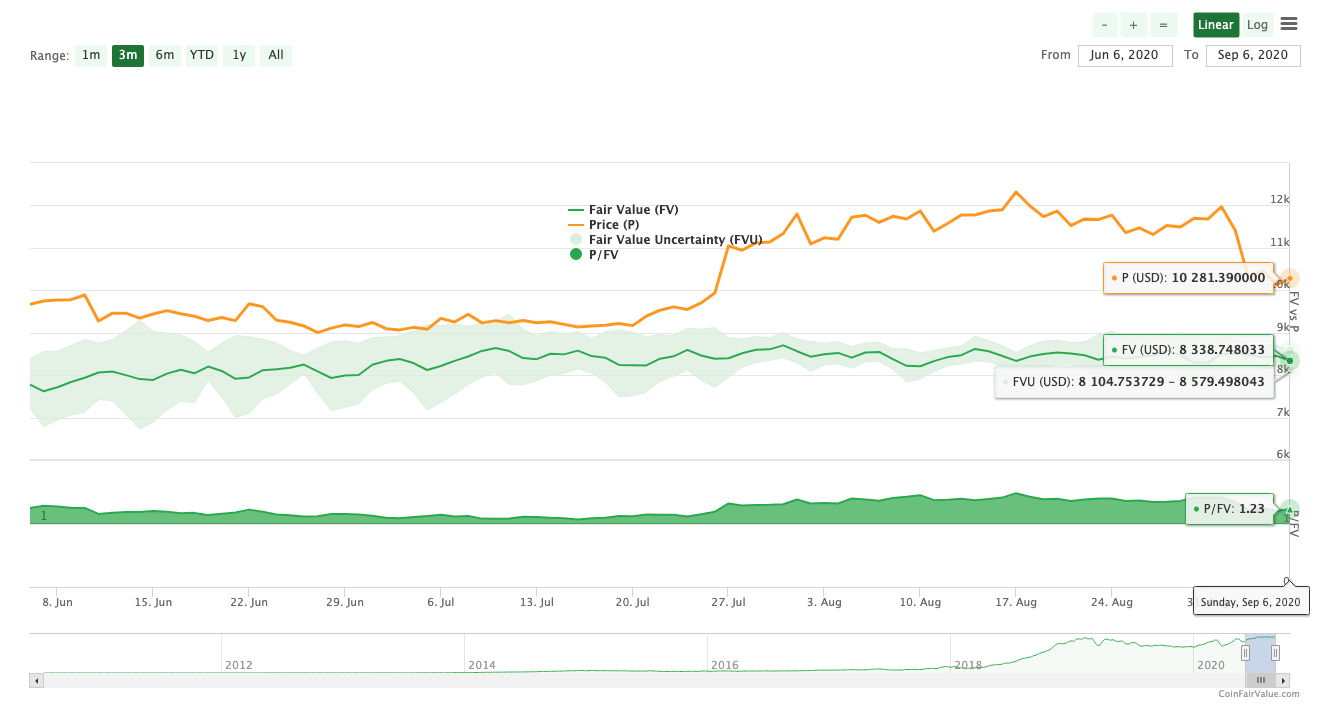Image resolution: width=1323 pixels, height=706 pixels.
Task: Show the 1y range
Action: [x=239, y=55]
